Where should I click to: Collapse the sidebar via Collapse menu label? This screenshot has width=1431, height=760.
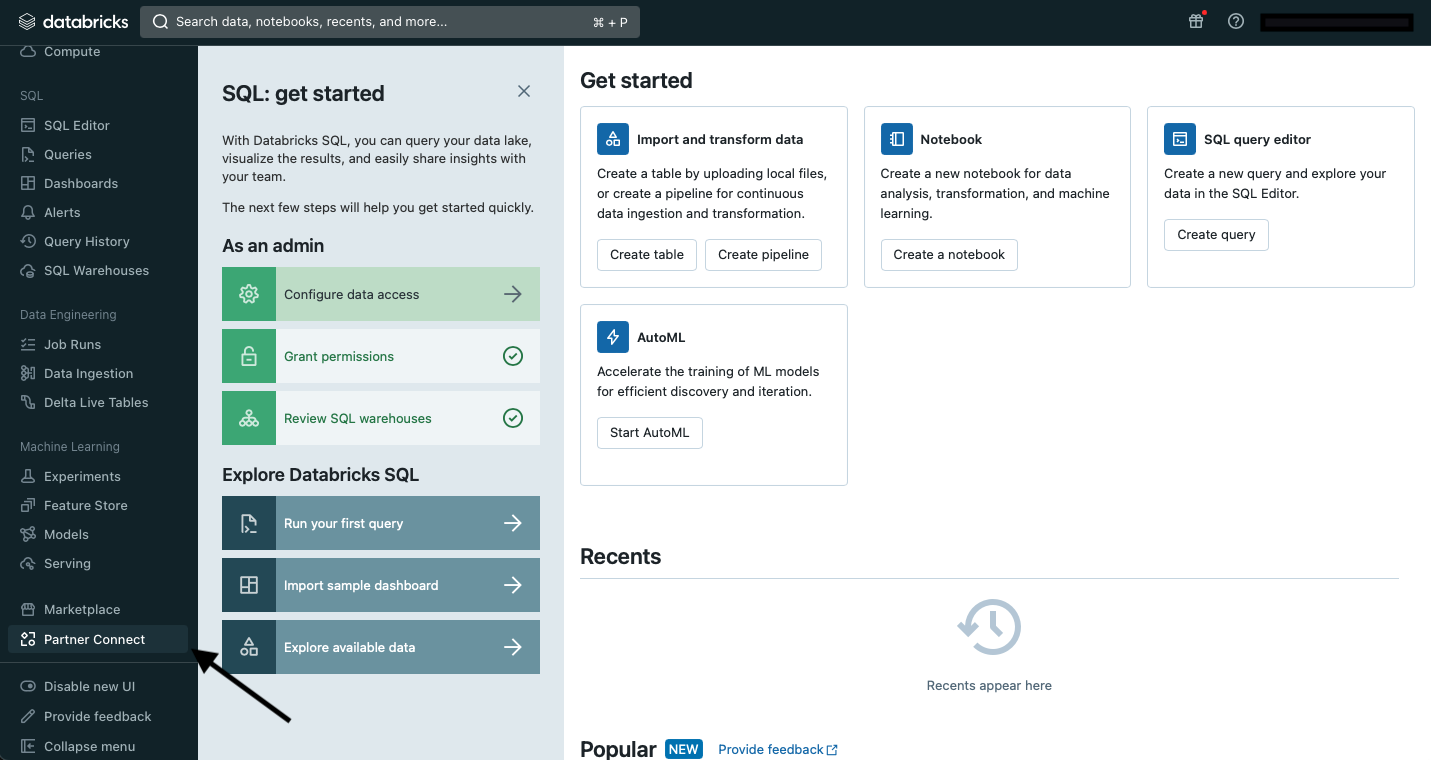[90, 746]
